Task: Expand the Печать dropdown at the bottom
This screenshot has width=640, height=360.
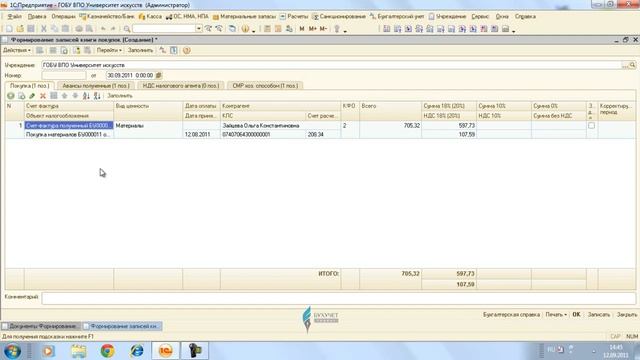Action: [x=556, y=315]
